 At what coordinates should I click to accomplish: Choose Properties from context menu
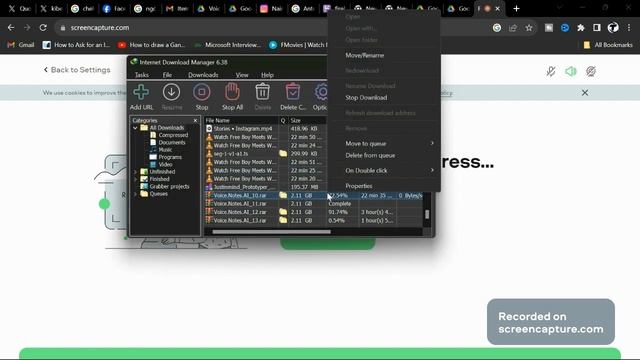point(358,186)
